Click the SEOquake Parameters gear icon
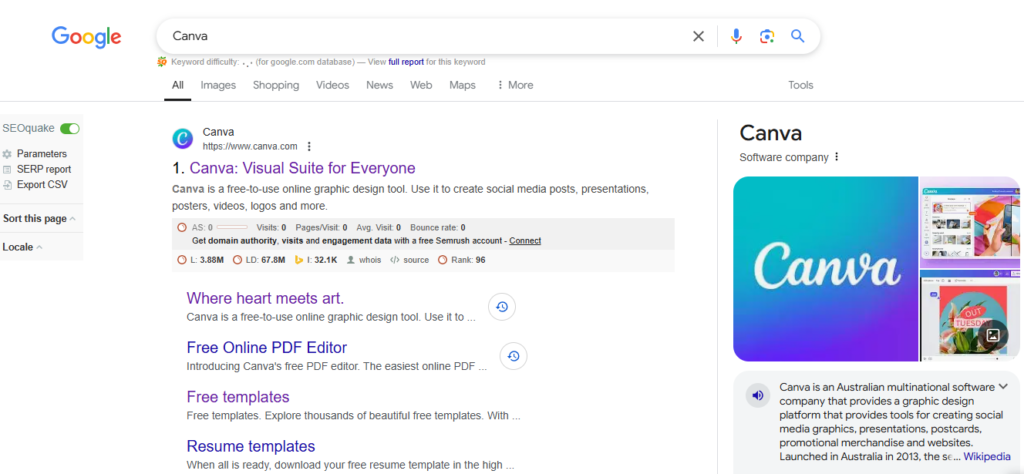The height and width of the screenshot is (474, 1024). coord(7,154)
